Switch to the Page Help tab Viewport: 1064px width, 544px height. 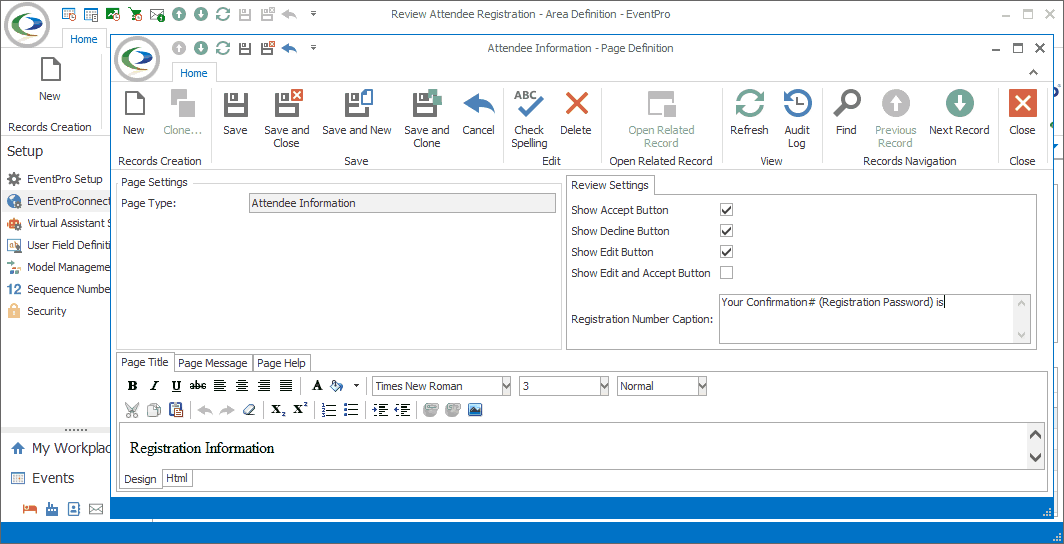[282, 363]
